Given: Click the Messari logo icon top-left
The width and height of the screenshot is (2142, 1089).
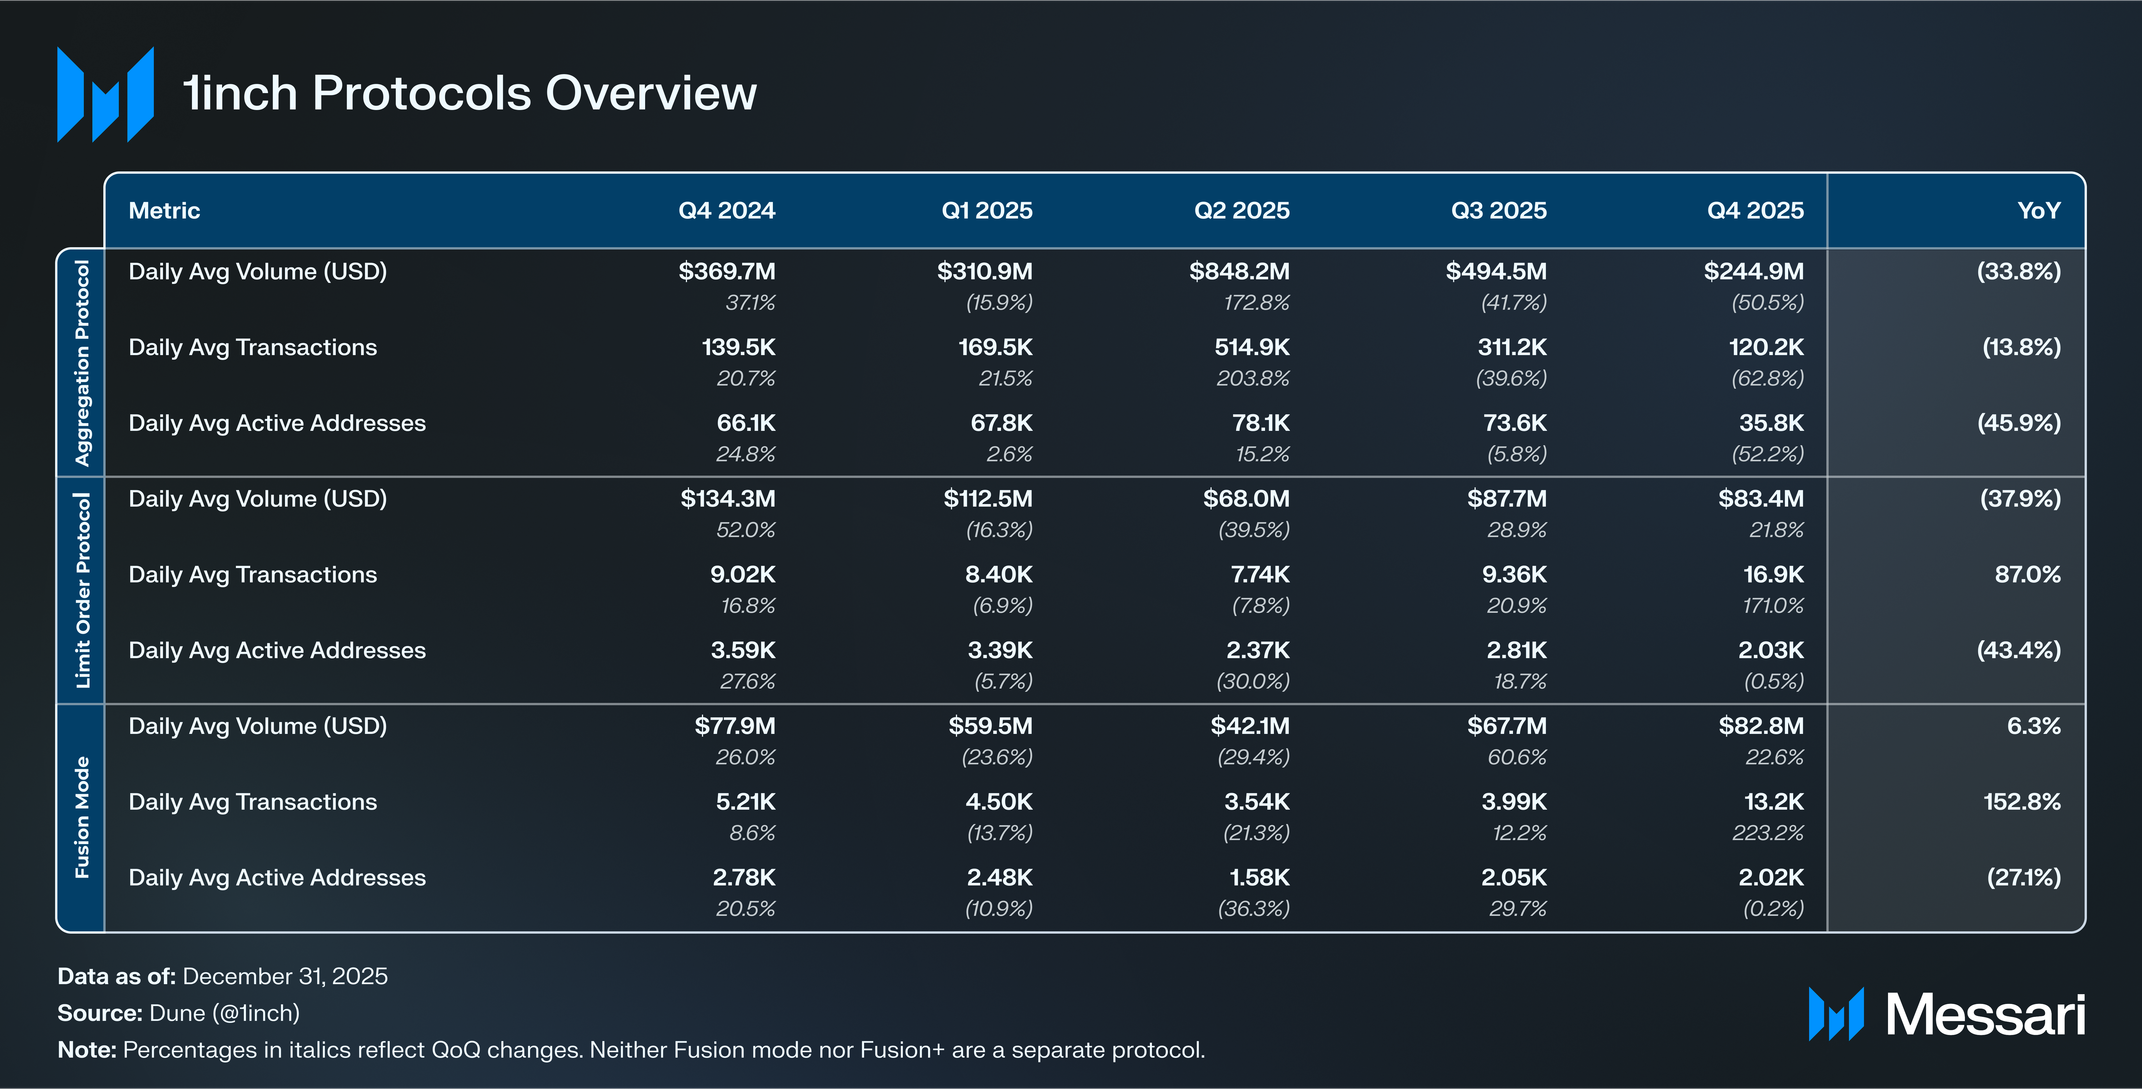Looking at the screenshot, I should (105, 94).
